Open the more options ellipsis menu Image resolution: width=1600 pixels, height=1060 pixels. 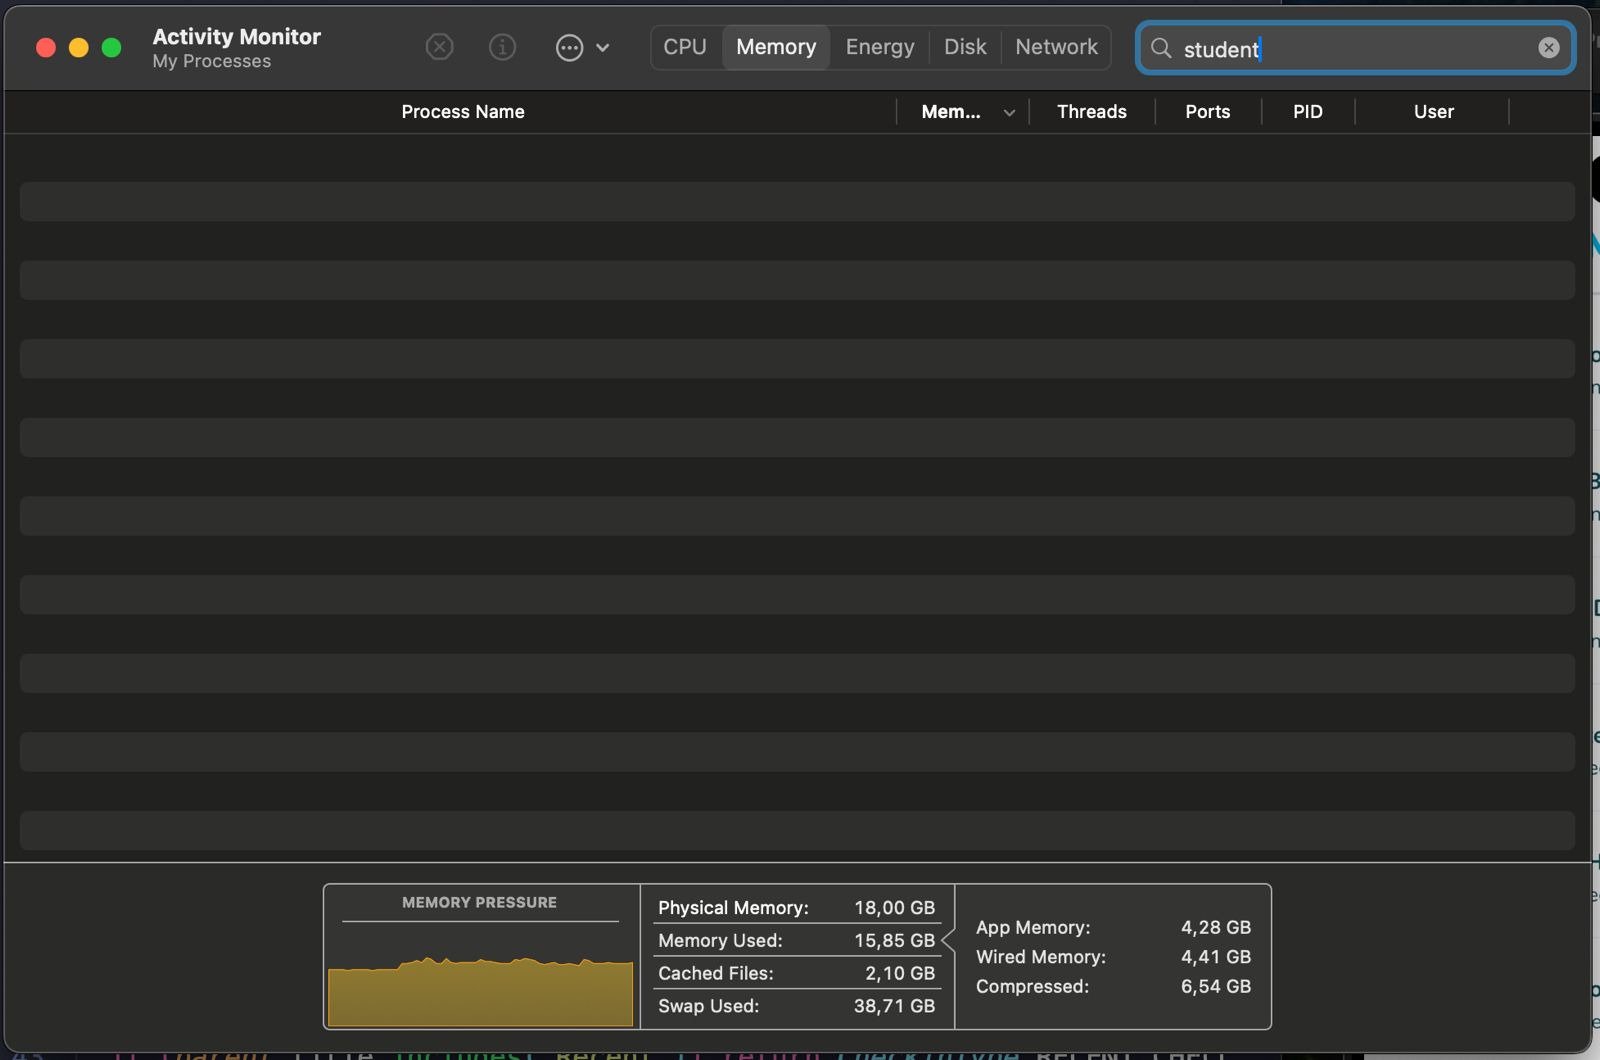(569, 47)
